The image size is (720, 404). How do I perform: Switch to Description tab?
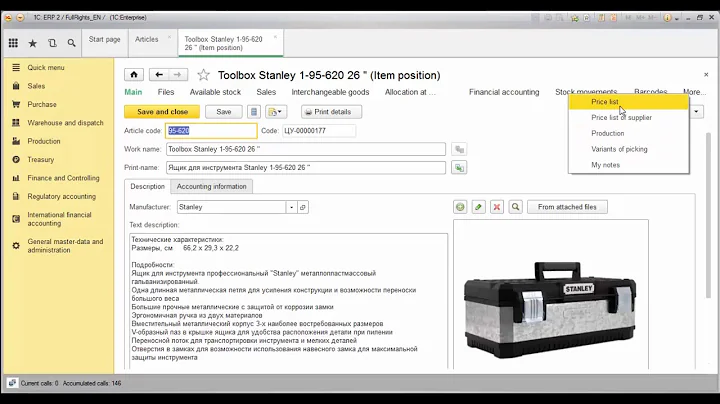click(x=147, y=186)
